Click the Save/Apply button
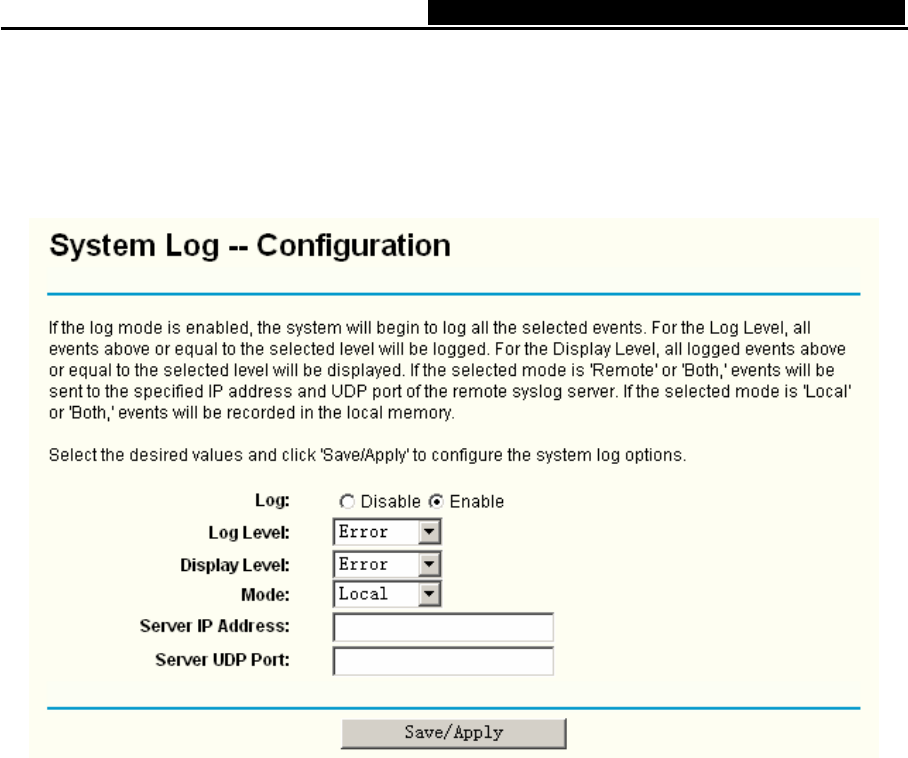 click(453, 733)
